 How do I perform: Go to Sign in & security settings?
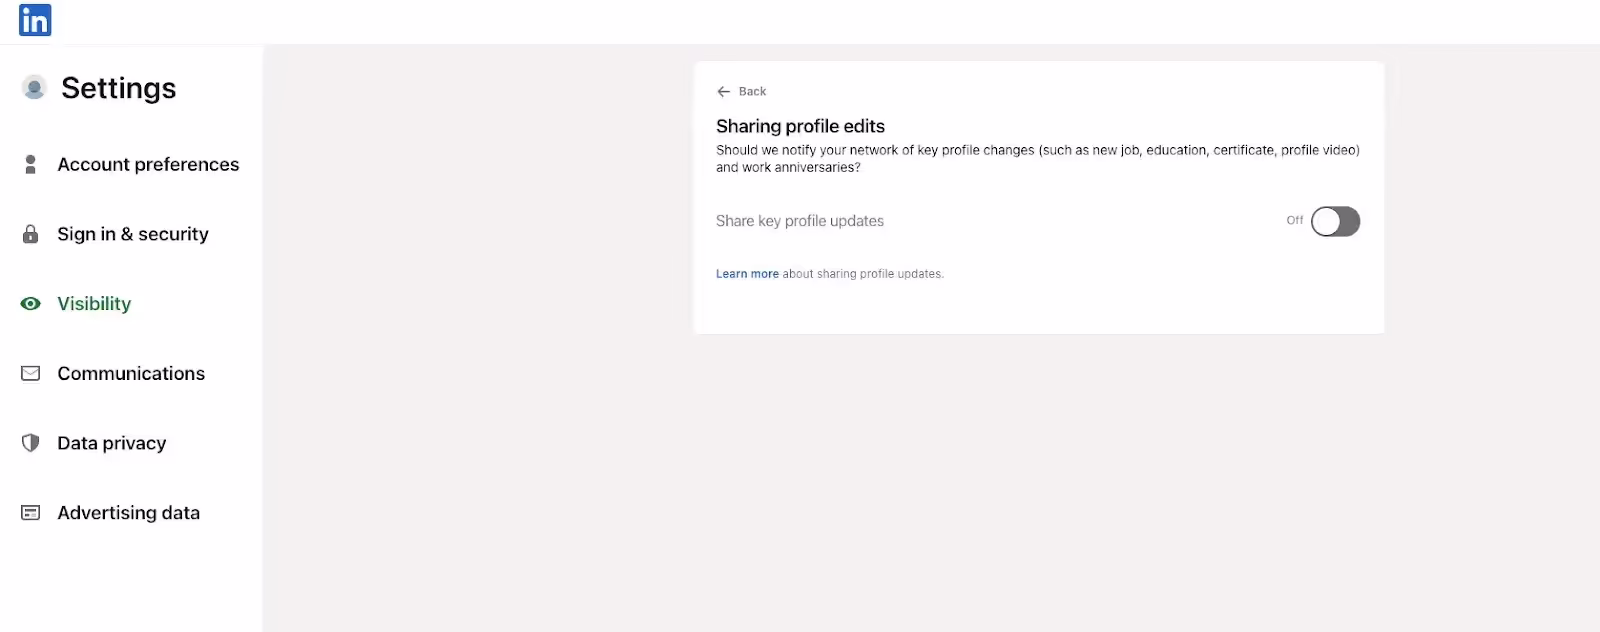coord(133,234)
